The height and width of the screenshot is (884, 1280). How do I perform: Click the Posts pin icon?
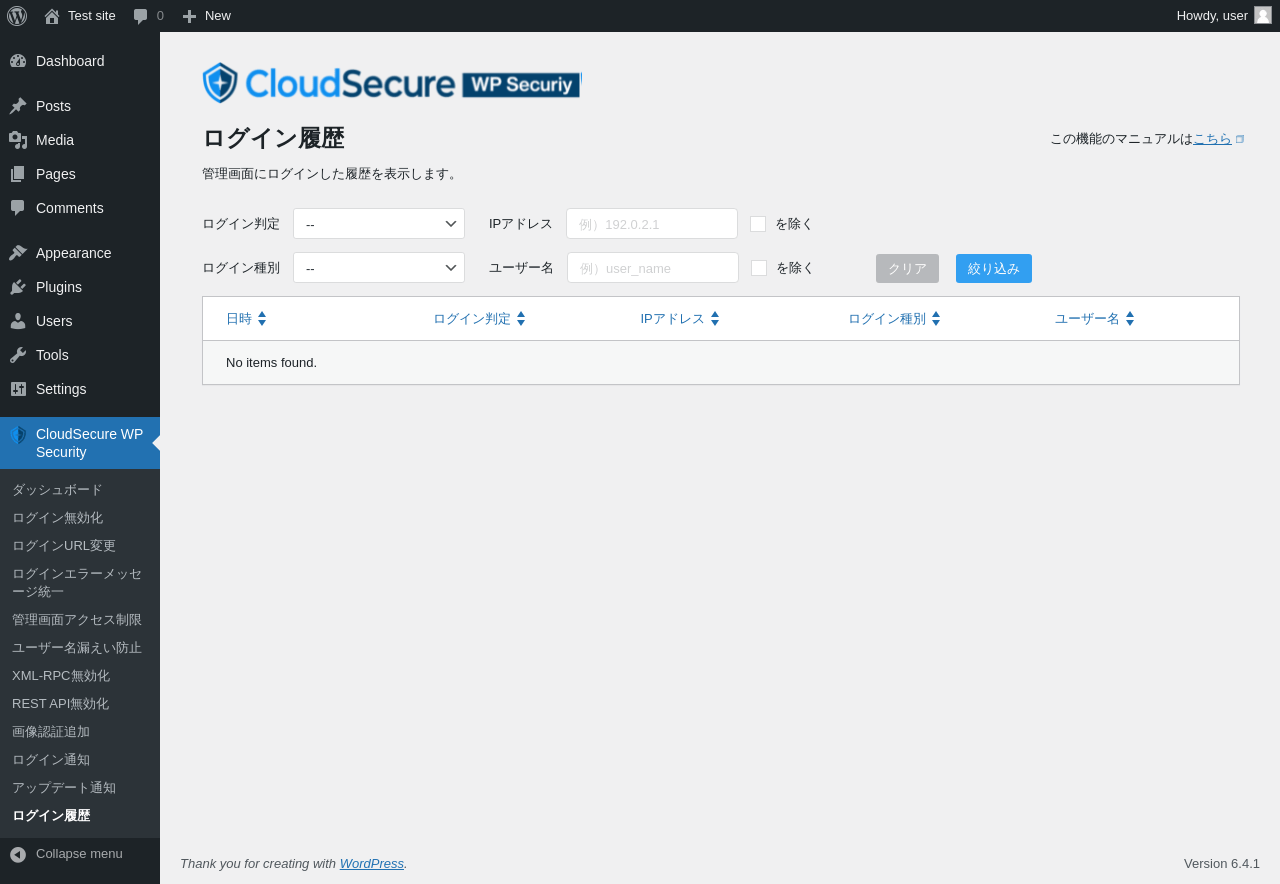pos(18,106)
